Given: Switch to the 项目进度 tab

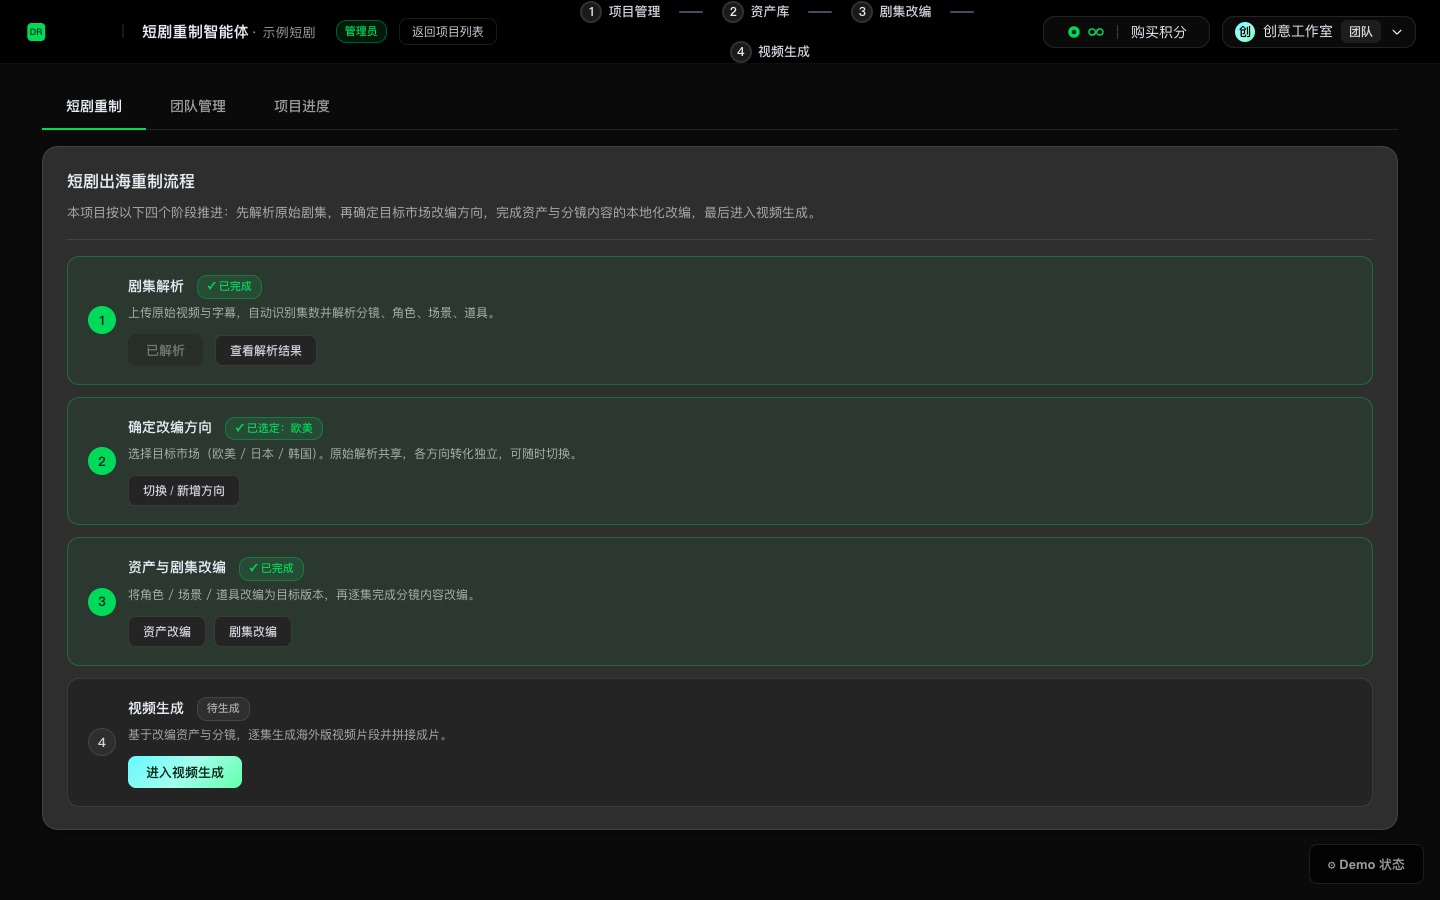Looking at the screenshot, I should (x=302, y=106).
